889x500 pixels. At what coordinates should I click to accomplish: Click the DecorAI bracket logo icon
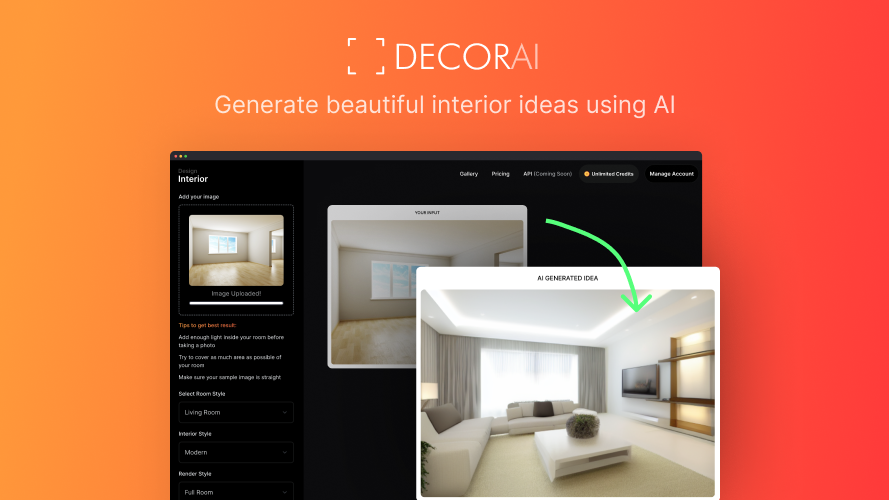tap(366, 56)
